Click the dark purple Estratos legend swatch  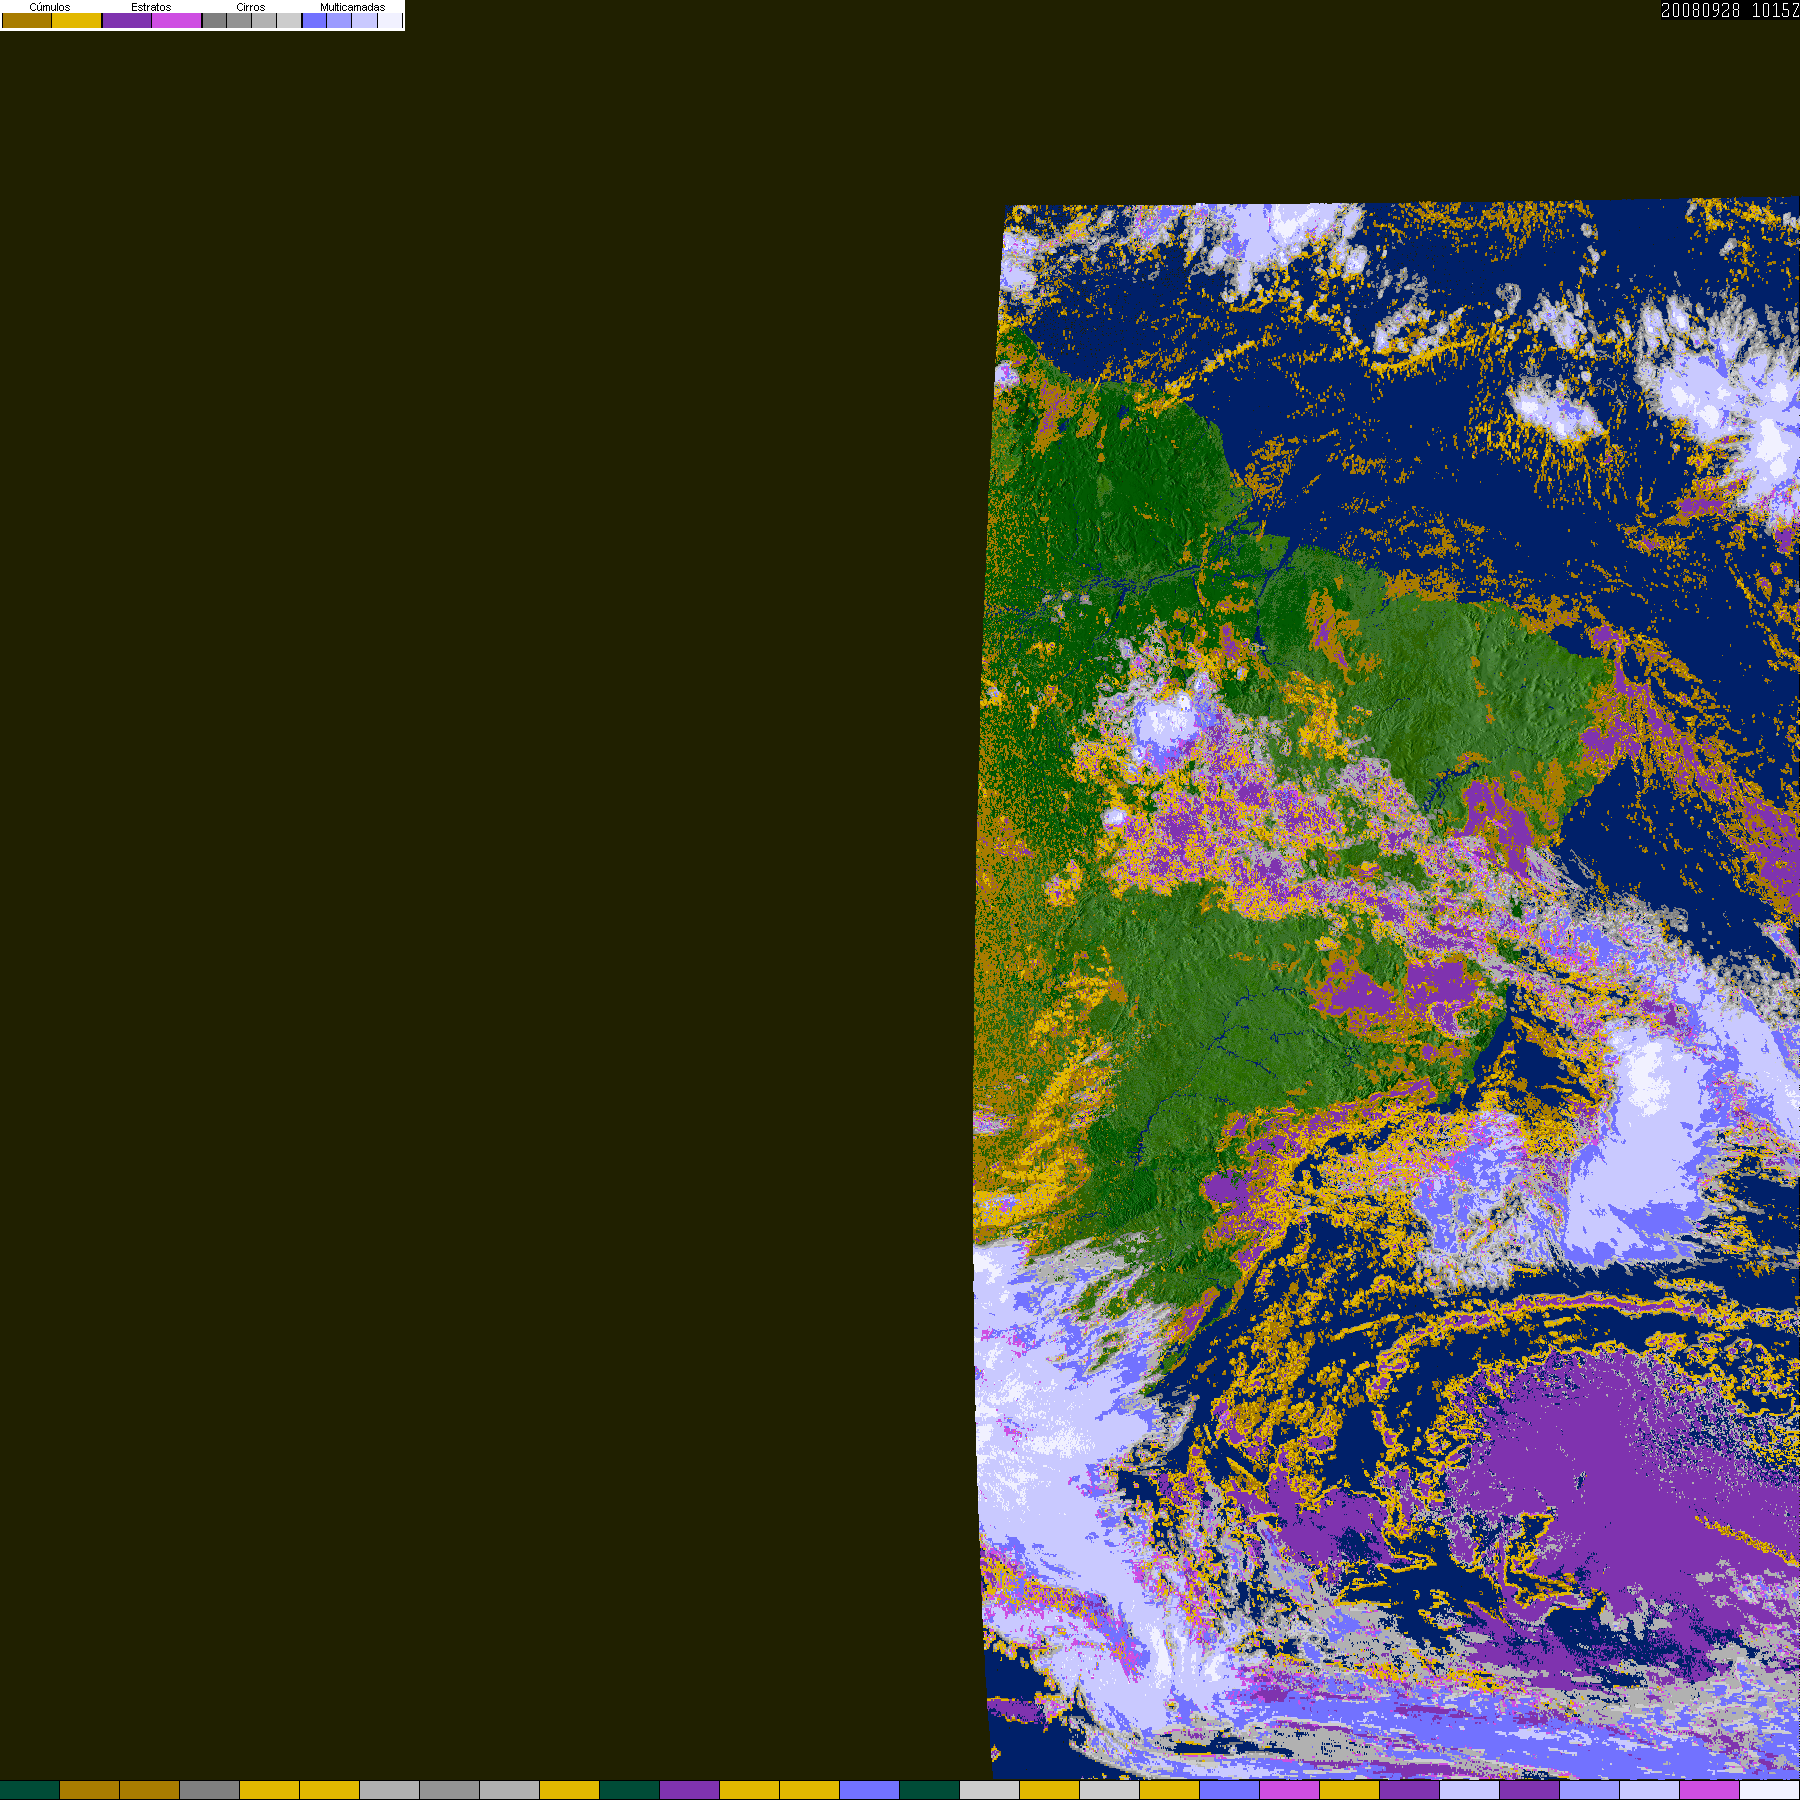[127, 20]
